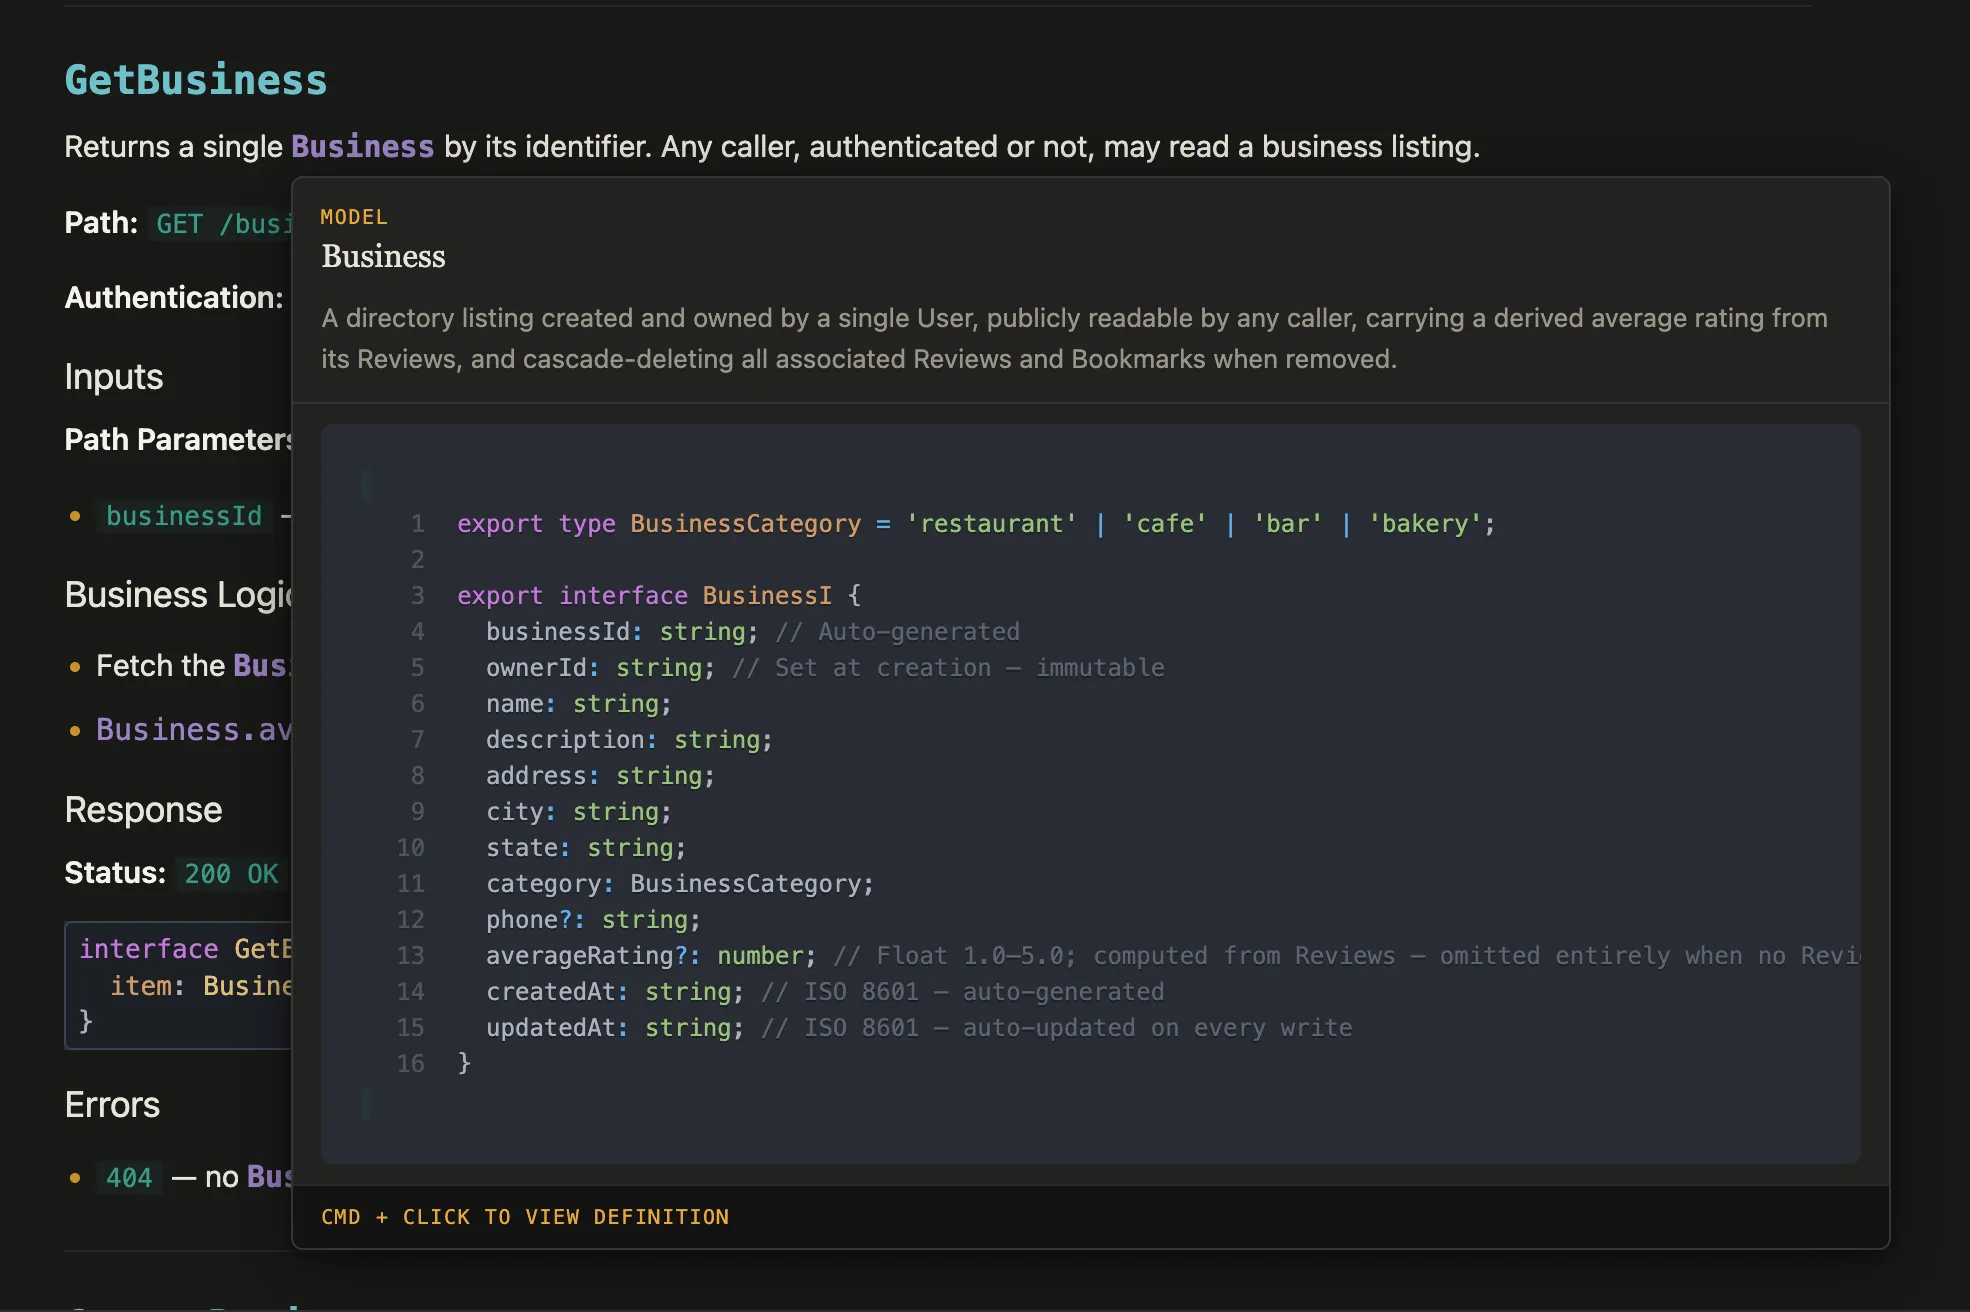Click number type on line 13
The height and width of the screenshot is (1312, 1970).
tap(760, 956)
